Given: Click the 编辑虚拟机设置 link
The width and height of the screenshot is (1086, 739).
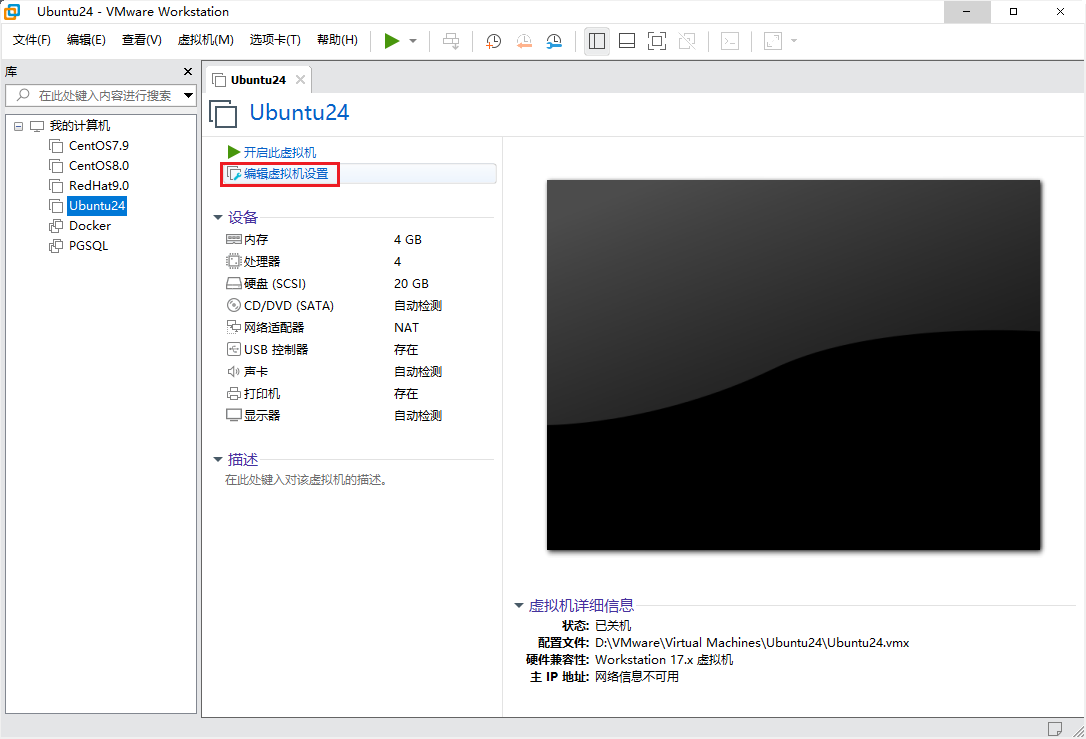Looking at the screenshot, I should 286,174.
